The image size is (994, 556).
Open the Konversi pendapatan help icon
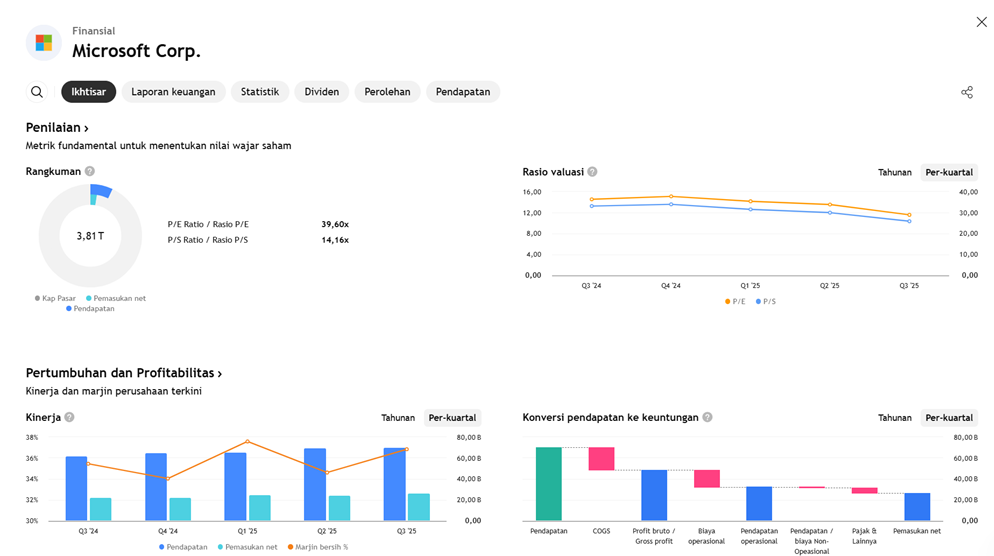[707, 417]
